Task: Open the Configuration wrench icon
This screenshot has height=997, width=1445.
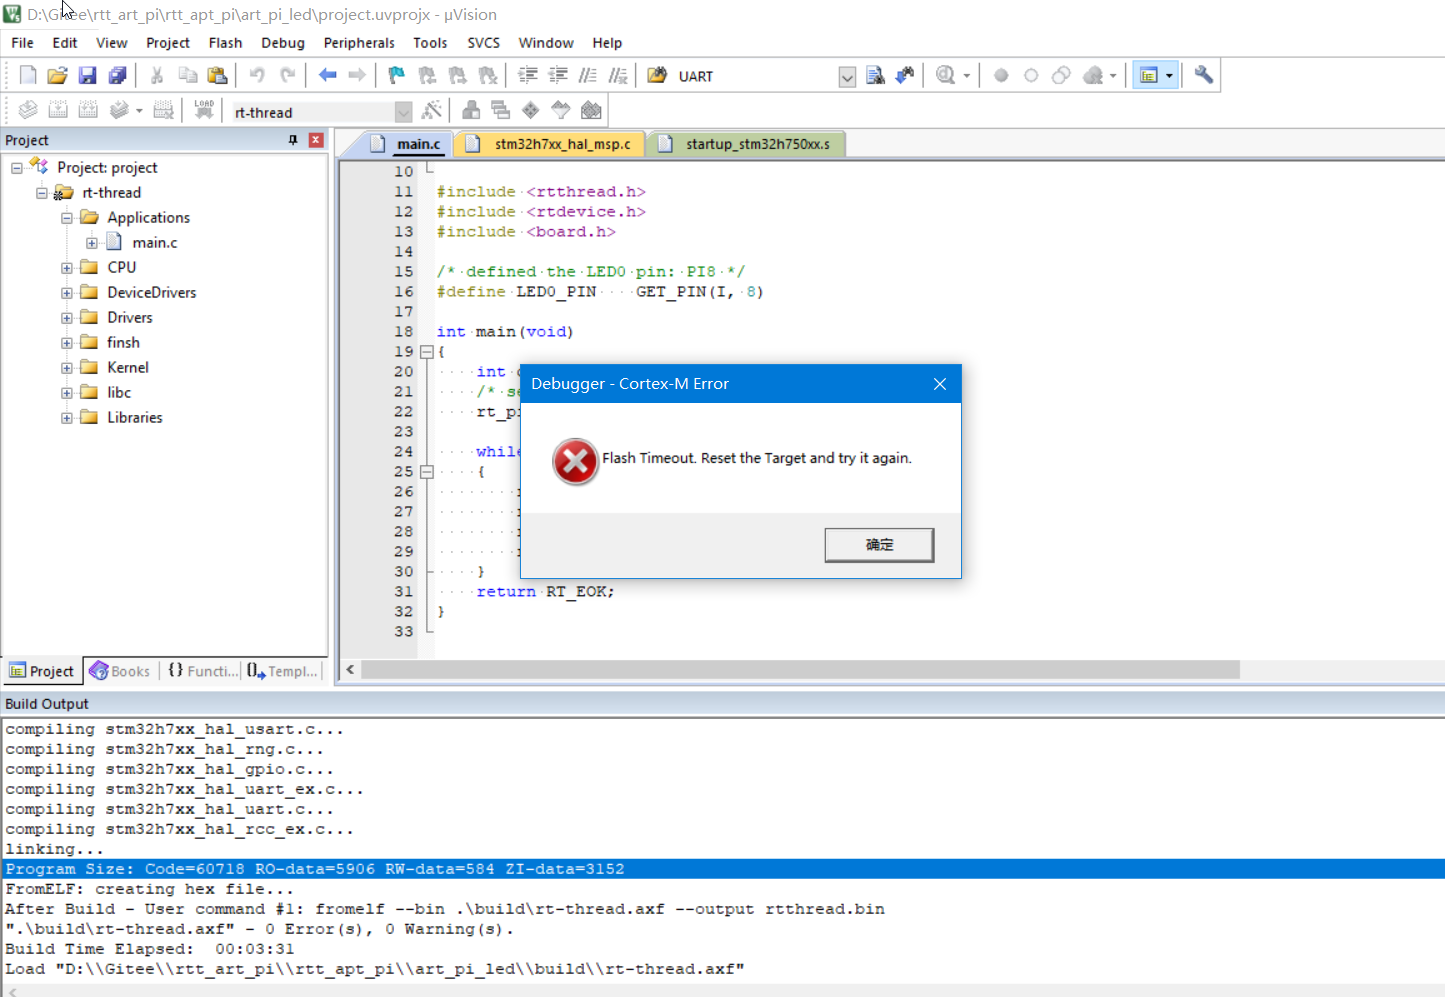Action: click(1203, 75)
